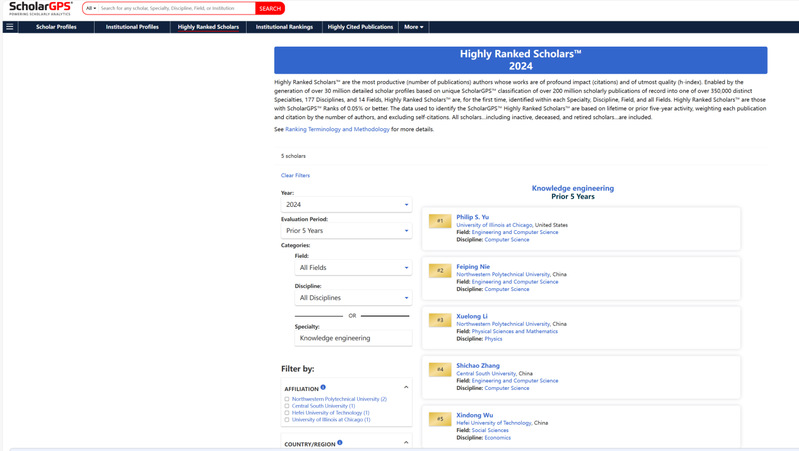The width and height of the screenshot is (799, 451).
Task: Open Ranking Terminology and Methodology link
Action: point(337,129)
